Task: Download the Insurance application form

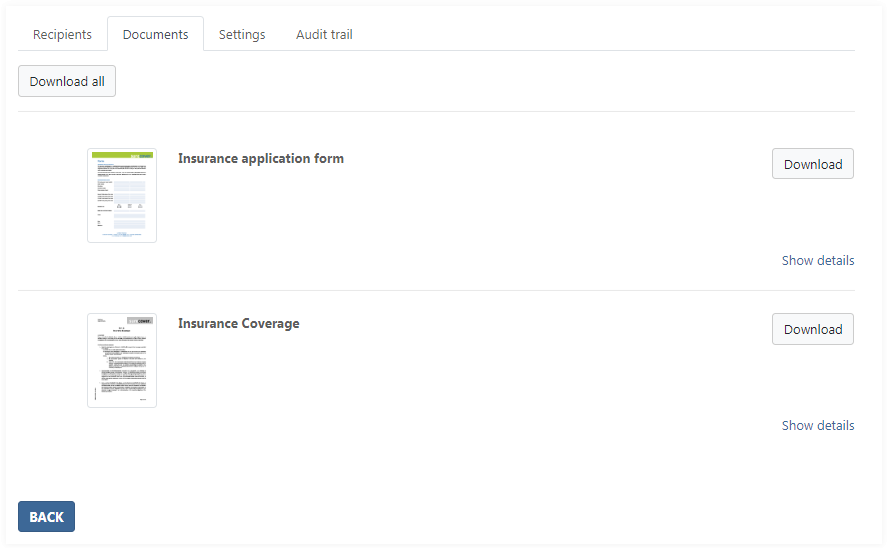Action: coord(812,164)
